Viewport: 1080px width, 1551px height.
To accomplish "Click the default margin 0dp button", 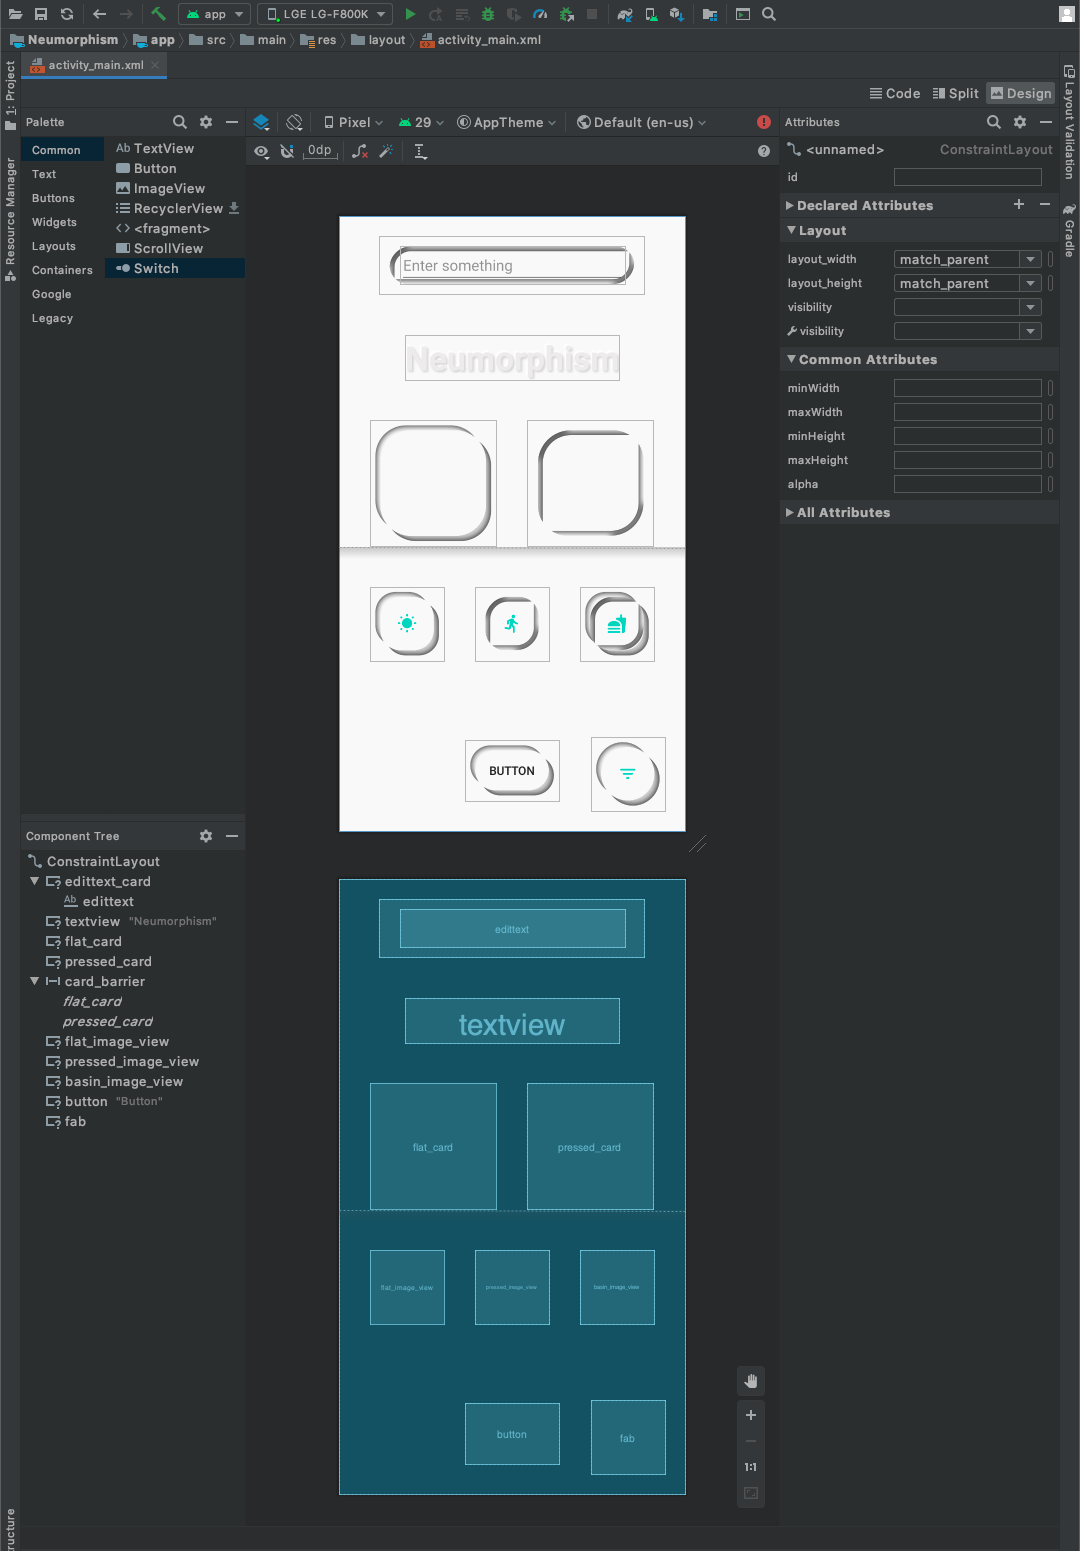I will point(319,151).
